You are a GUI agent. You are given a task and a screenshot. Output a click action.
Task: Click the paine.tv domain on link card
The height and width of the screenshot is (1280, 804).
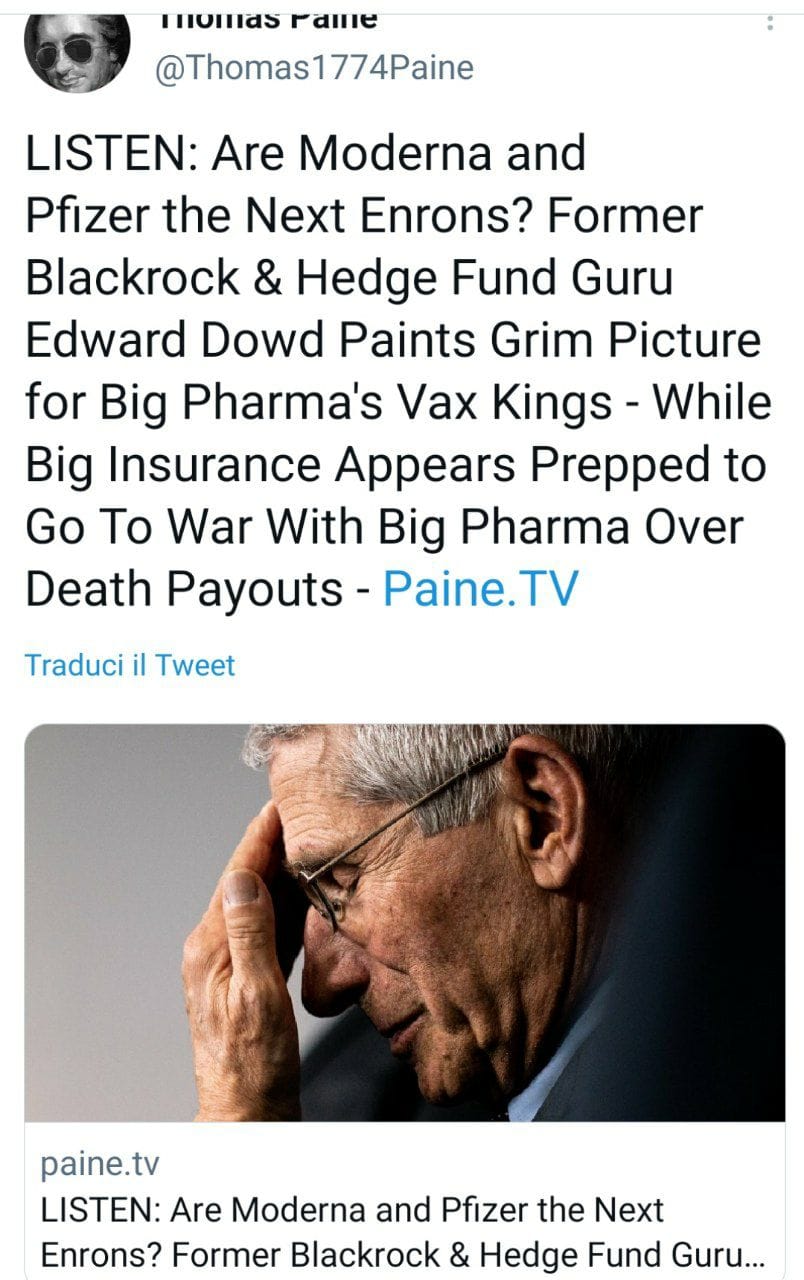(x=100, y=1164)
